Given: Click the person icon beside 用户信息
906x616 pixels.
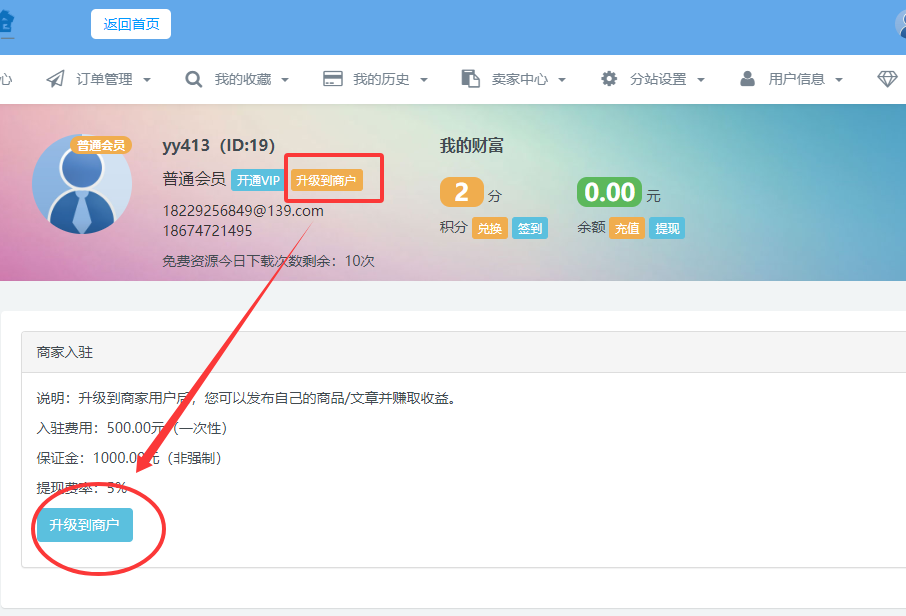Looking at the screenshot, I should click(x=747, y=79).
